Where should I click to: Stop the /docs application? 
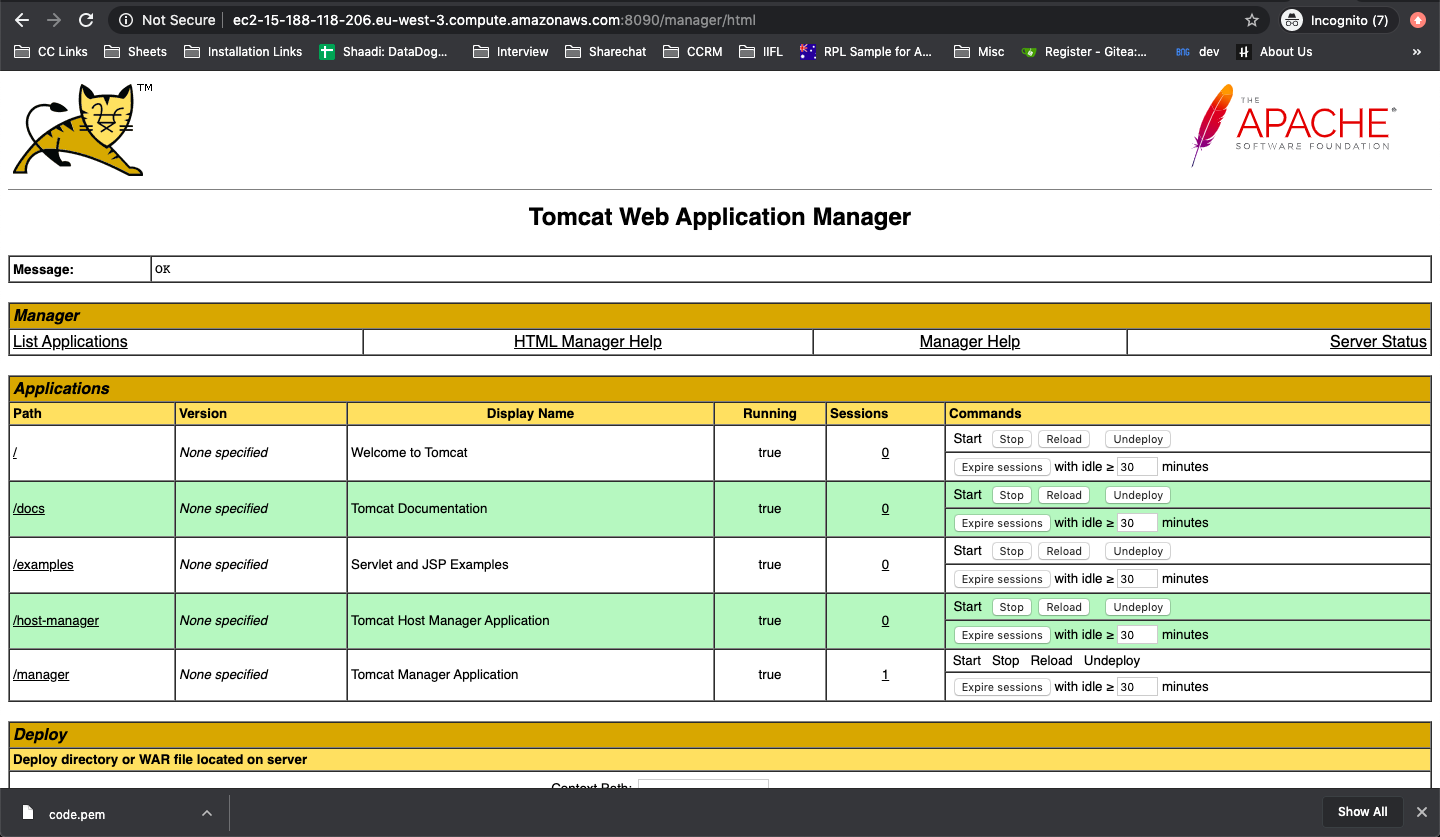[x=1011, y=494]
